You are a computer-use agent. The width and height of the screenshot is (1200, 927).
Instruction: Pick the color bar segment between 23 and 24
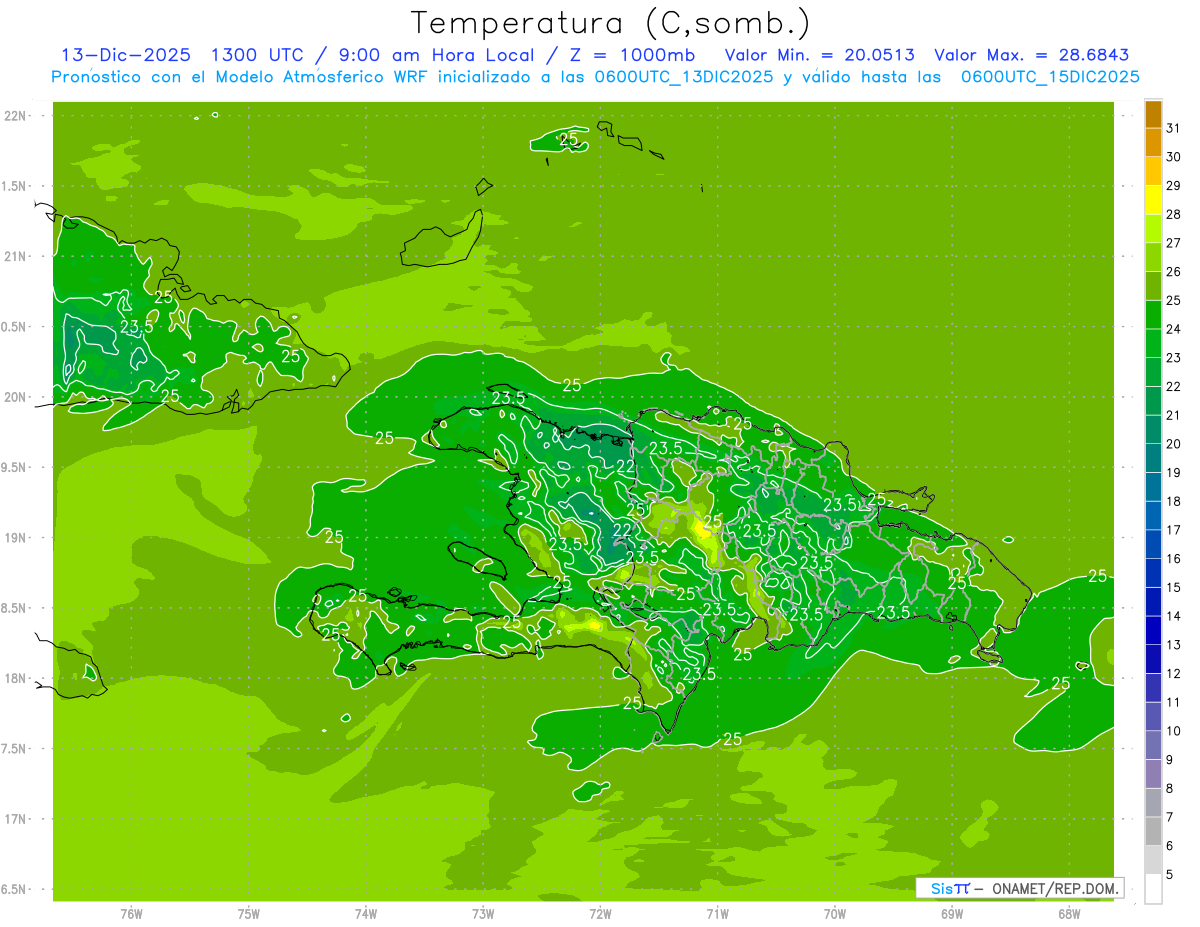(1153, 344)
